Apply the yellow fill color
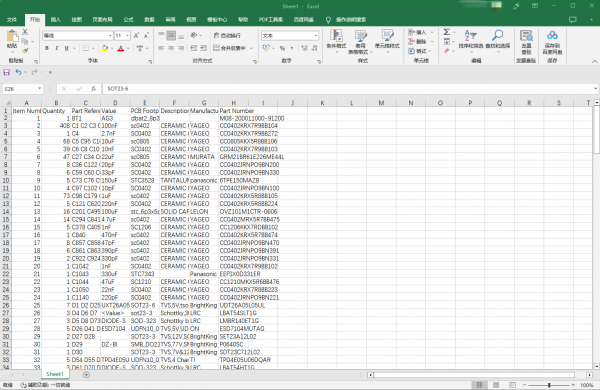This screenshot has width=600, height=390. [104, 48]
